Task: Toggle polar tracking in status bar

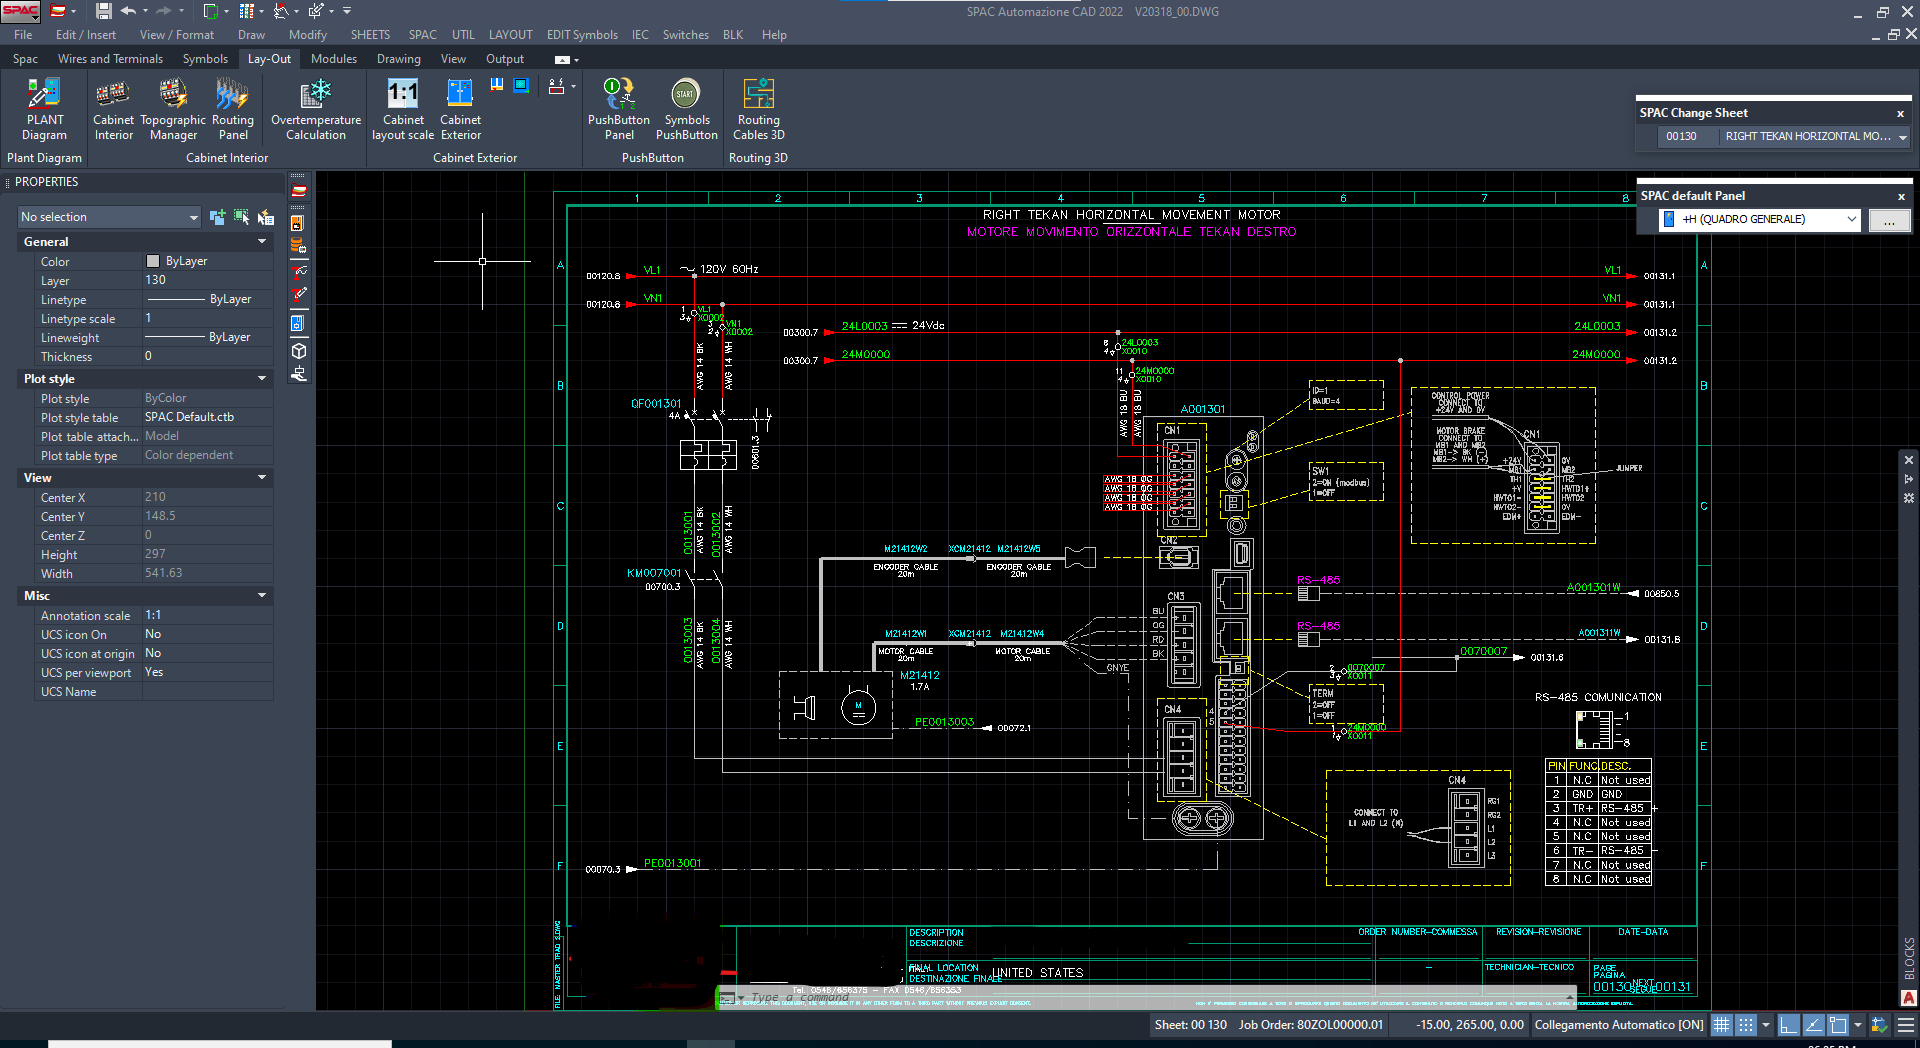Action: click(x=1813, y=1025)
